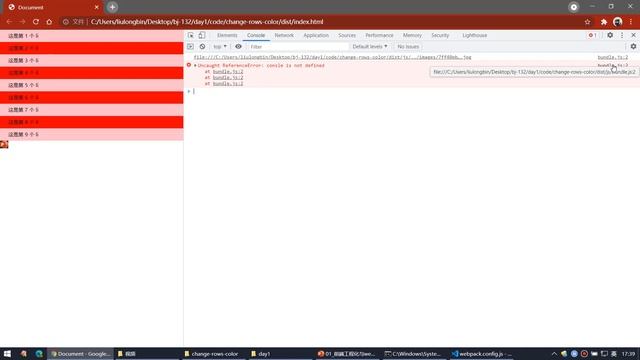The width and height of the screenshot is (640, 360).
Task: Switch to the C:\Windows\System command window taskbar item
Action: coord(413,354)
